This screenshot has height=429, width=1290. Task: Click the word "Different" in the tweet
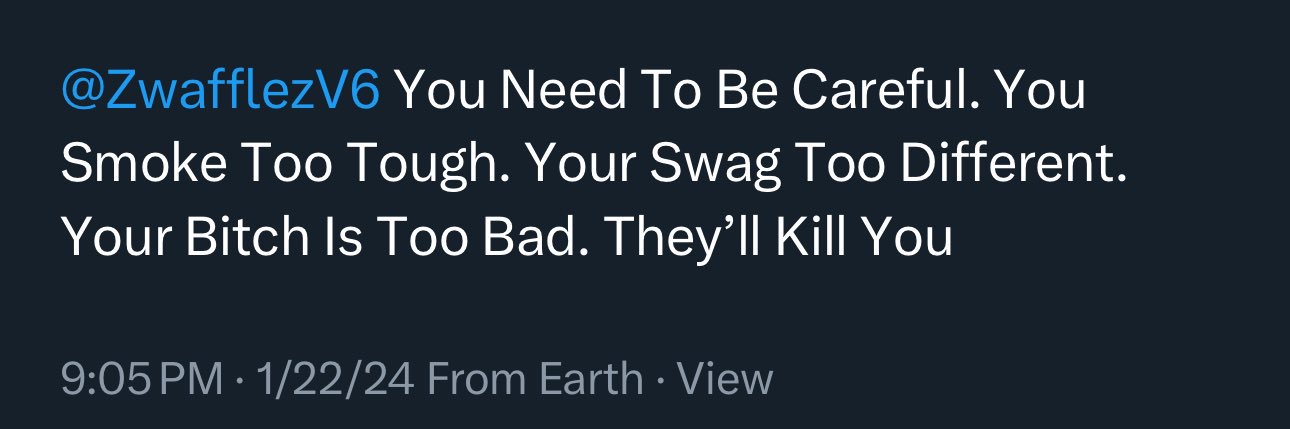pos(1012,166)
